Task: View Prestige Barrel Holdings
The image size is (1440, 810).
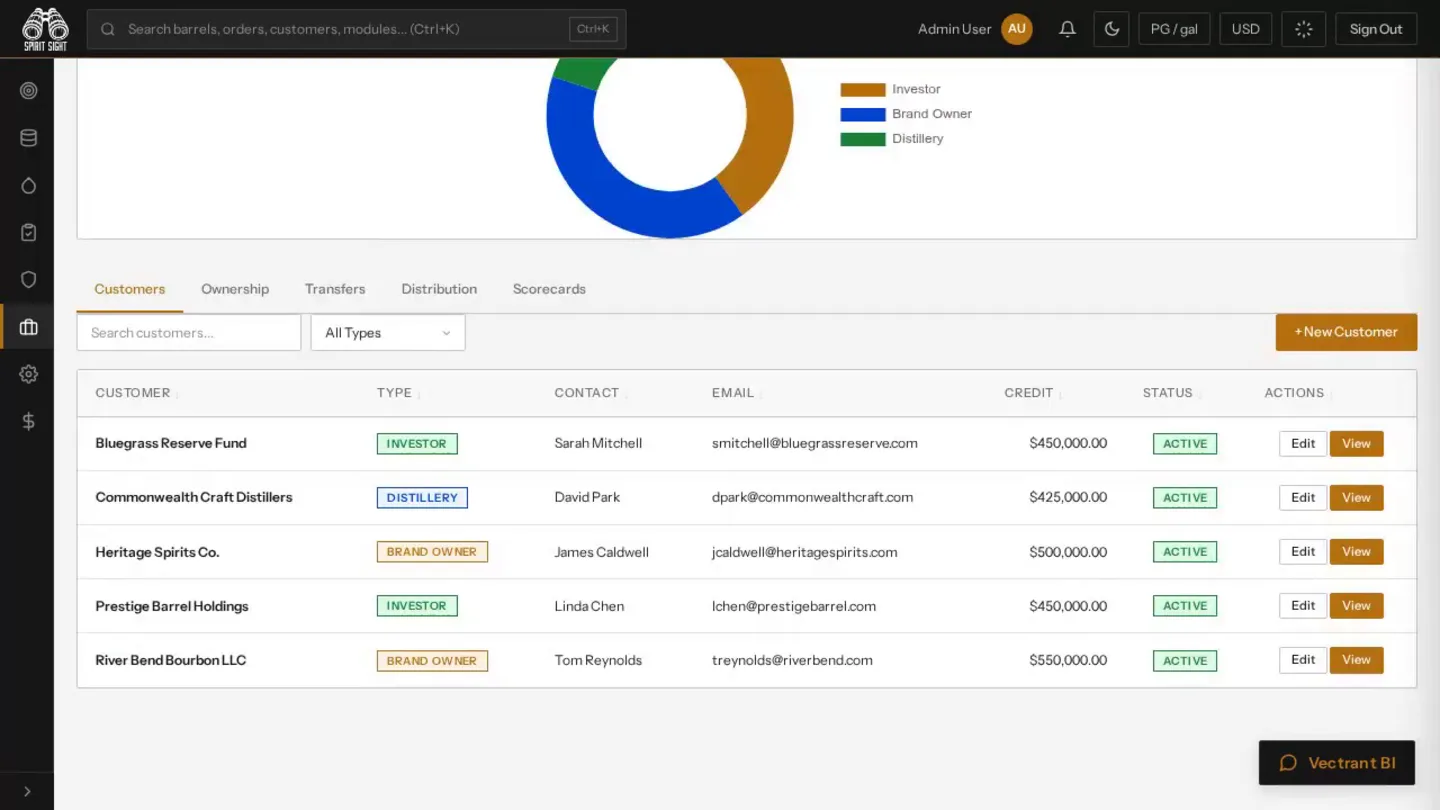Action: (x=1356, y=606)
